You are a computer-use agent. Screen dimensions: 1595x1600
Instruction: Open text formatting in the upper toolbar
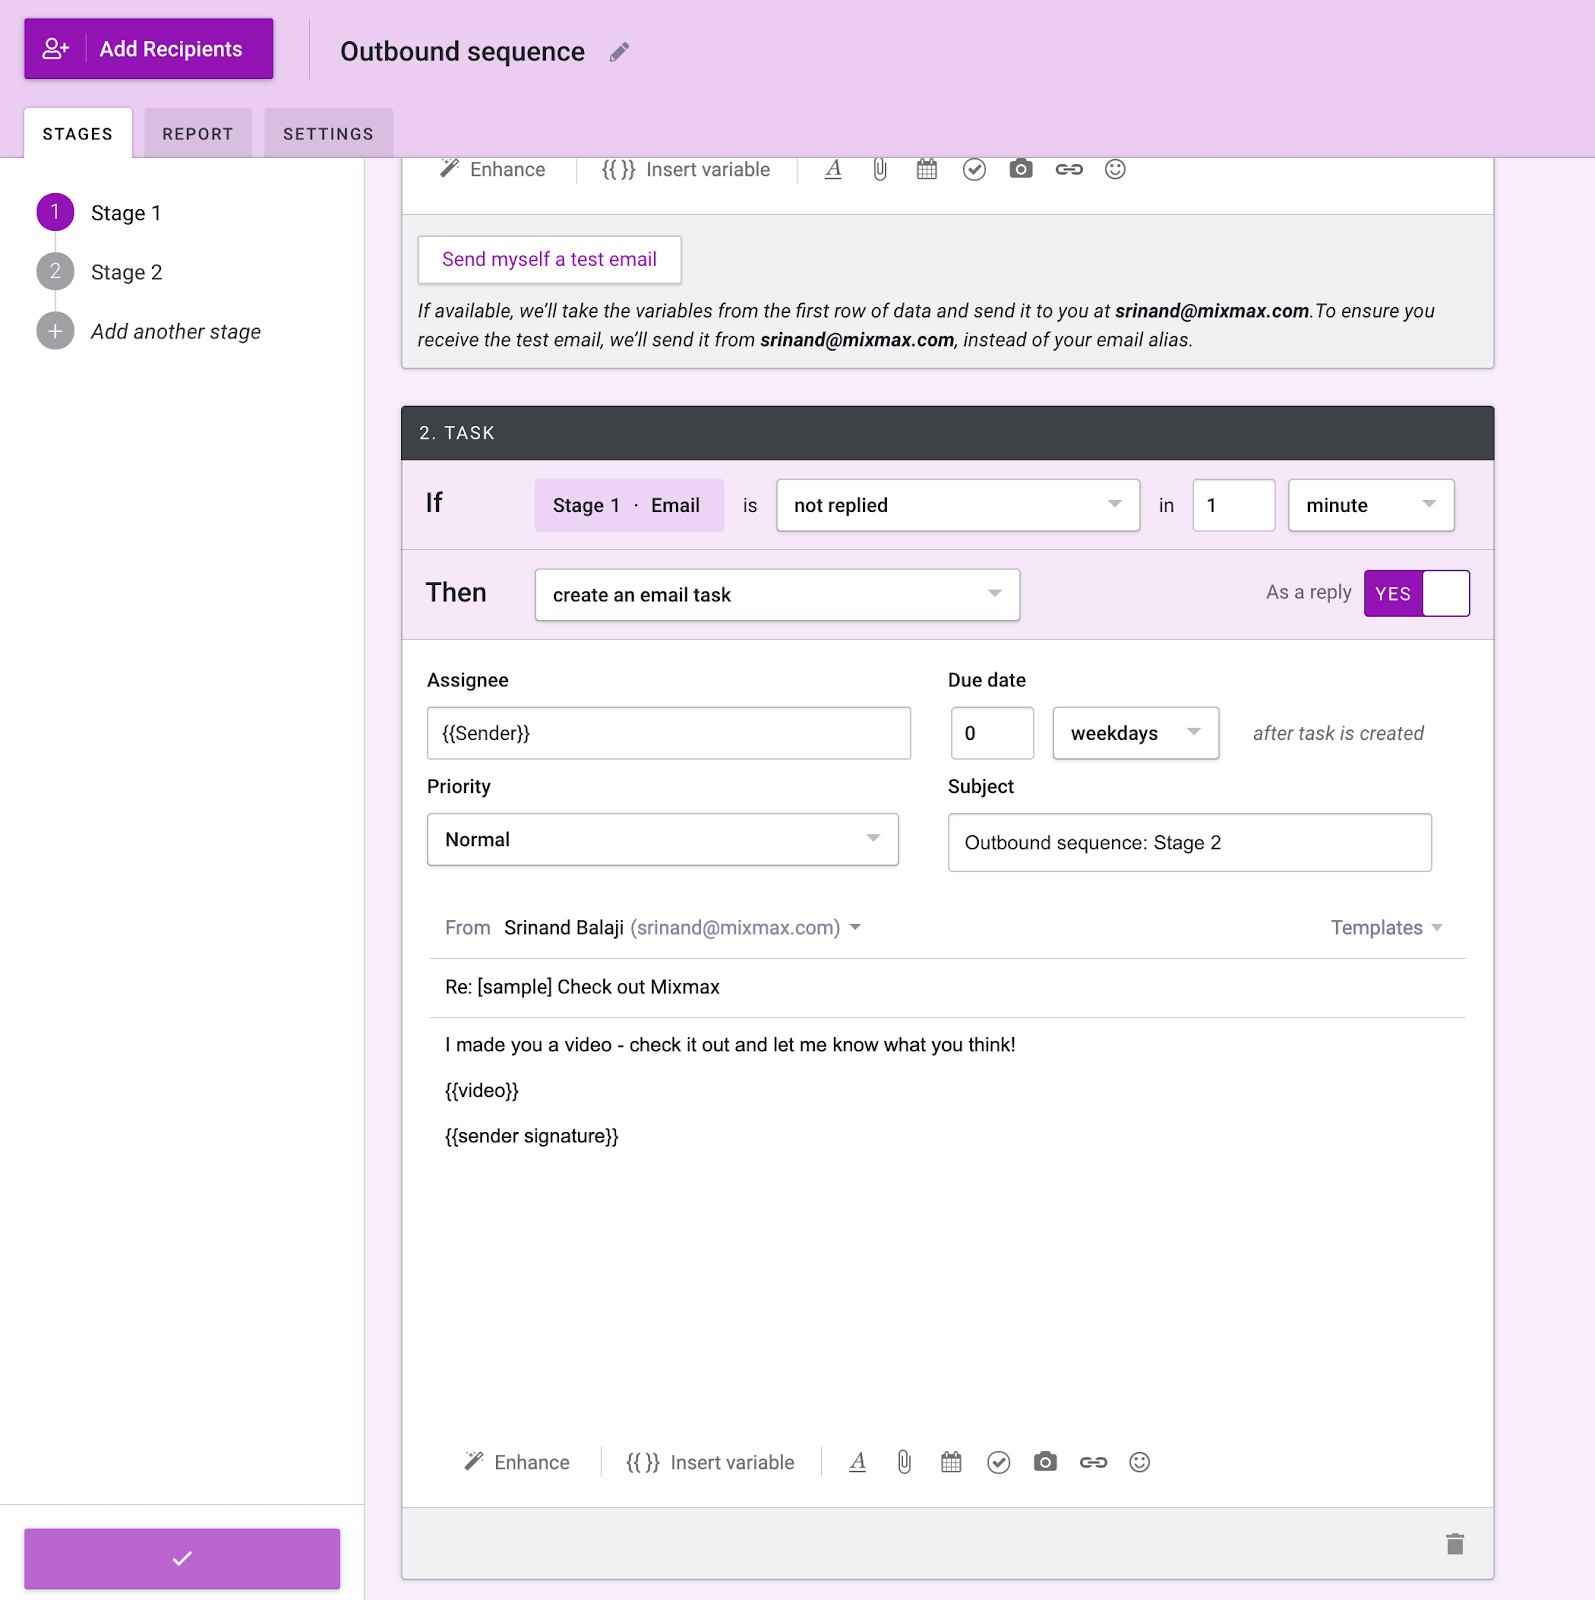click(833, 169)
